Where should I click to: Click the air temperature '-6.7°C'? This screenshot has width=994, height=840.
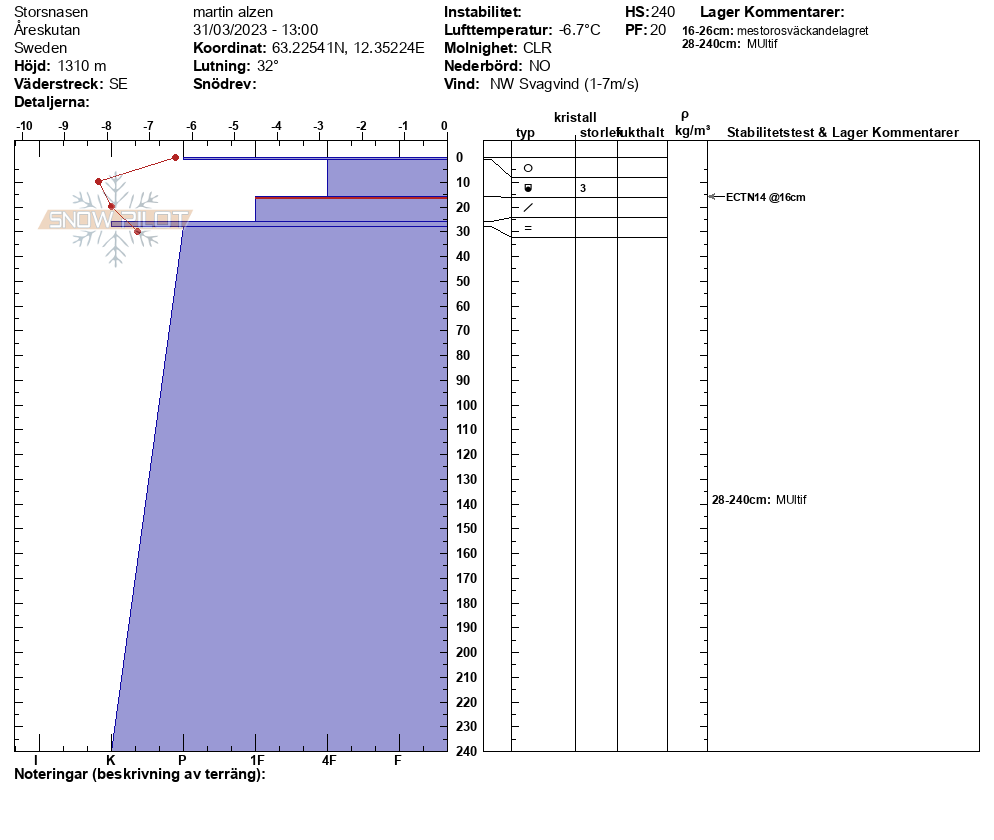(579, 30)
